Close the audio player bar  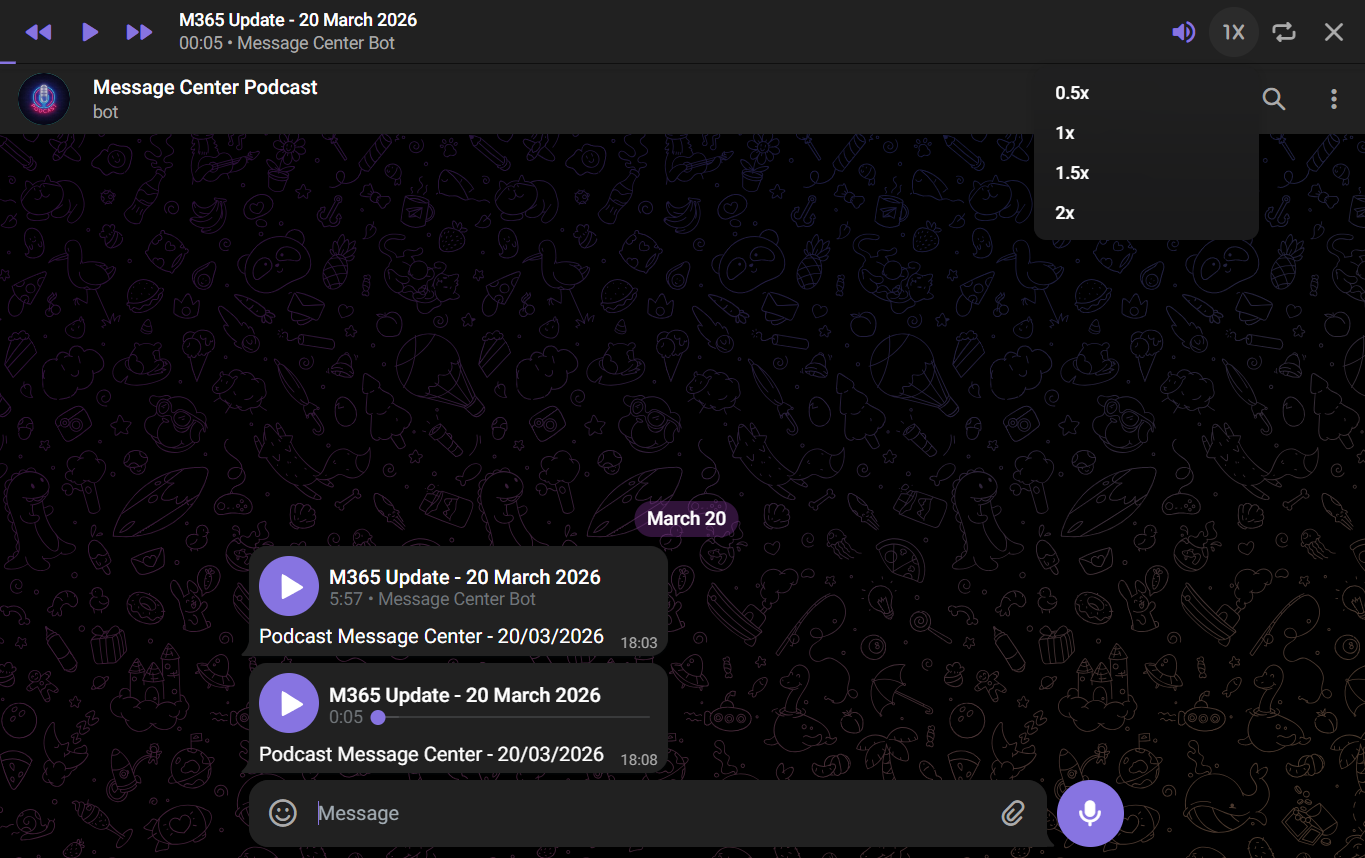(1334, 32)
